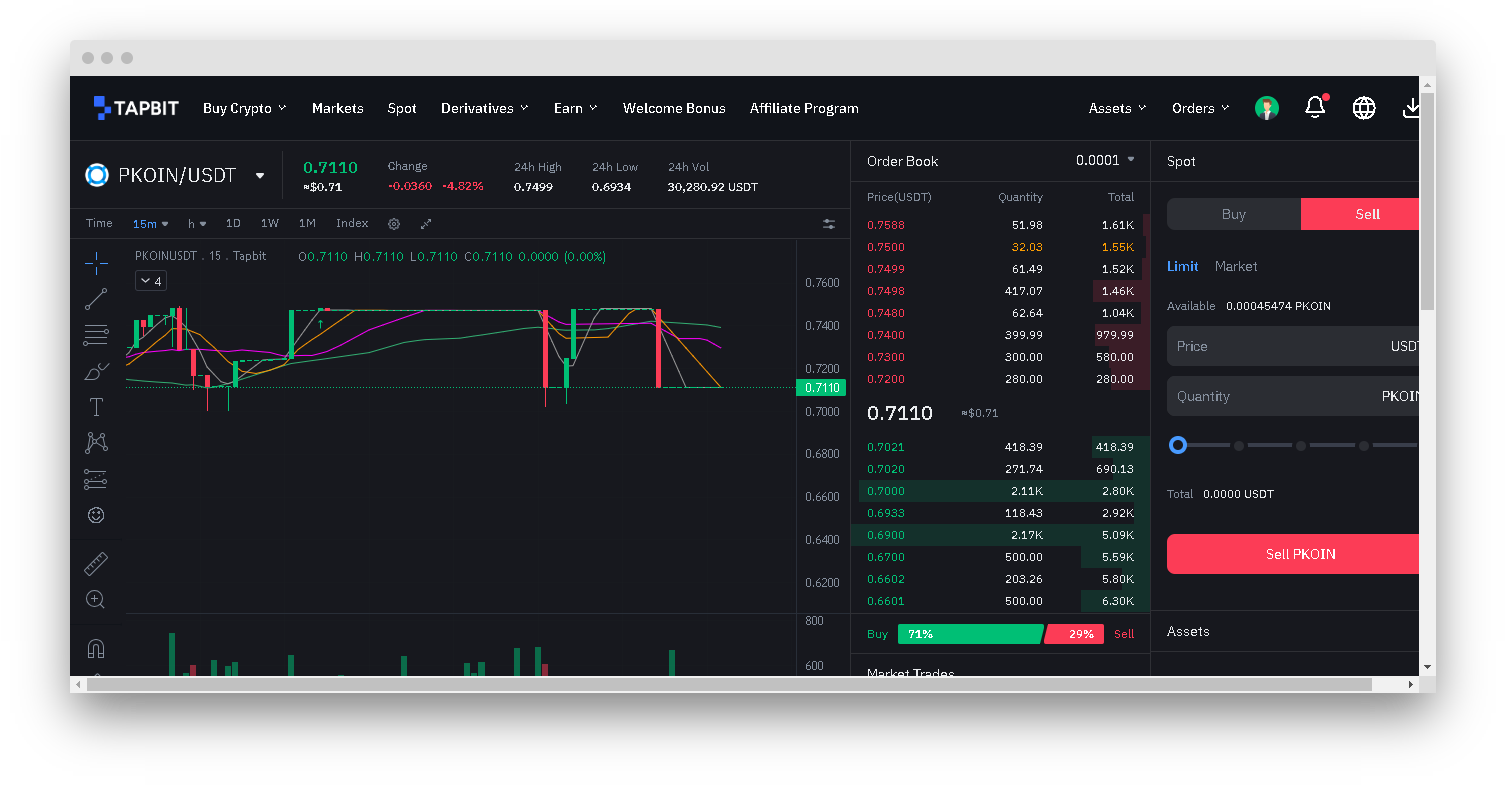Switch chart to Index price
The height and width of the screenshot is (793, 1506).
coord(352,224)
